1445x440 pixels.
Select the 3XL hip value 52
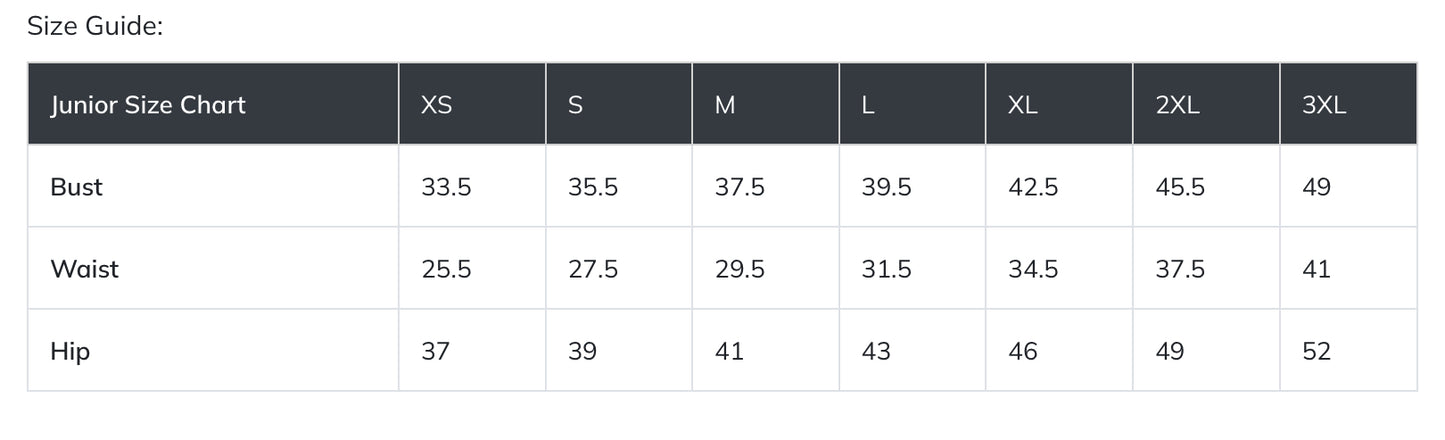(1316, 351)
